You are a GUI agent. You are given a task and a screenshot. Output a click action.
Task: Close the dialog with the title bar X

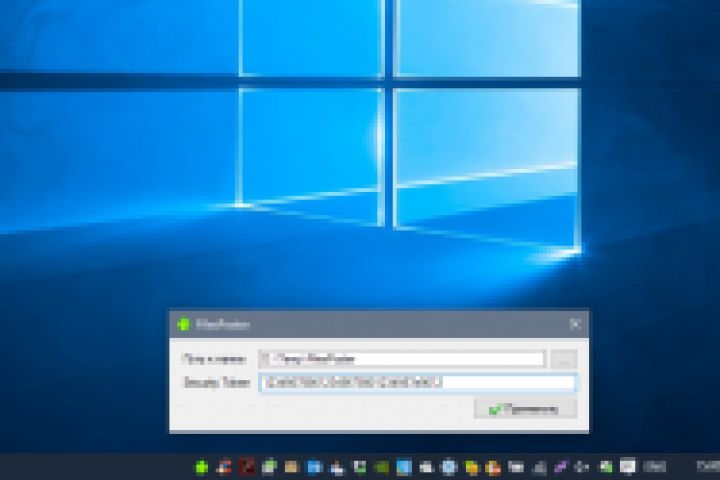[575, 324]
